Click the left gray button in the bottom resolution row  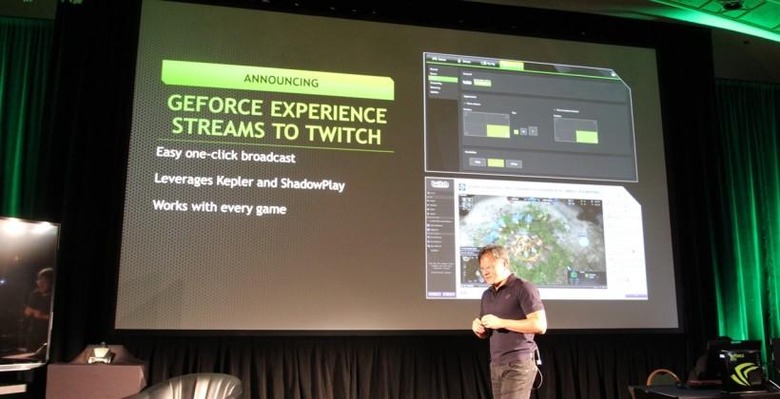478,162
